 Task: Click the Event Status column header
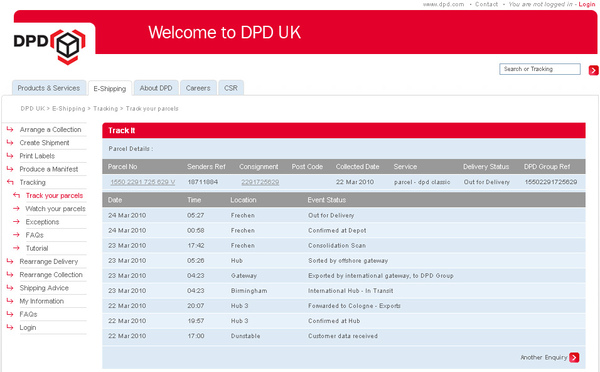[327, 200]
